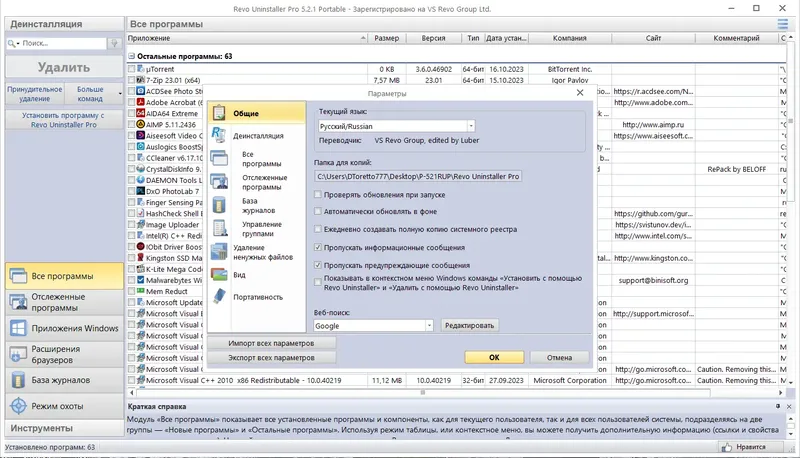Click the Adobe Acrobat row icon
Screen dimensions: 800x458
(141, 102)
